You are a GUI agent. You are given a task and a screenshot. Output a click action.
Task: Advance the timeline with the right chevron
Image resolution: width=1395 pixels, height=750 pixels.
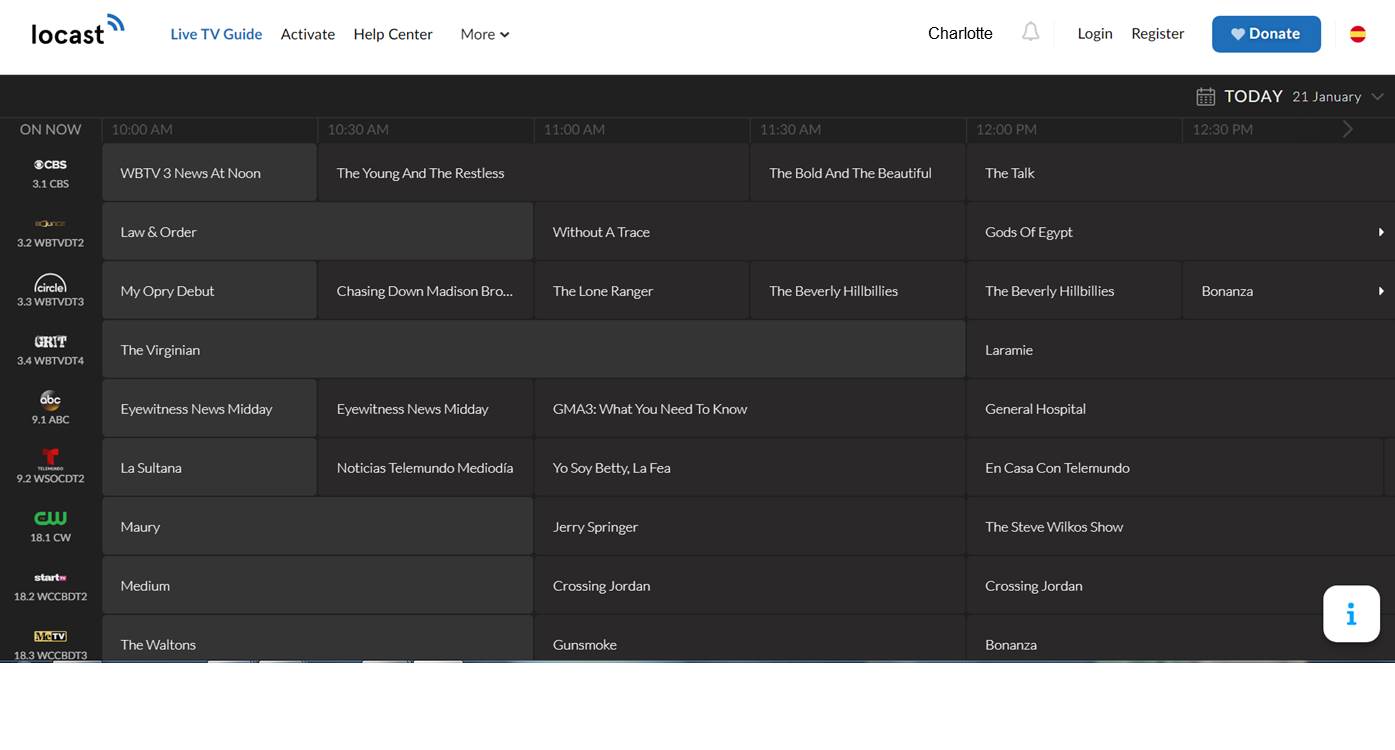click(1347, 129)
